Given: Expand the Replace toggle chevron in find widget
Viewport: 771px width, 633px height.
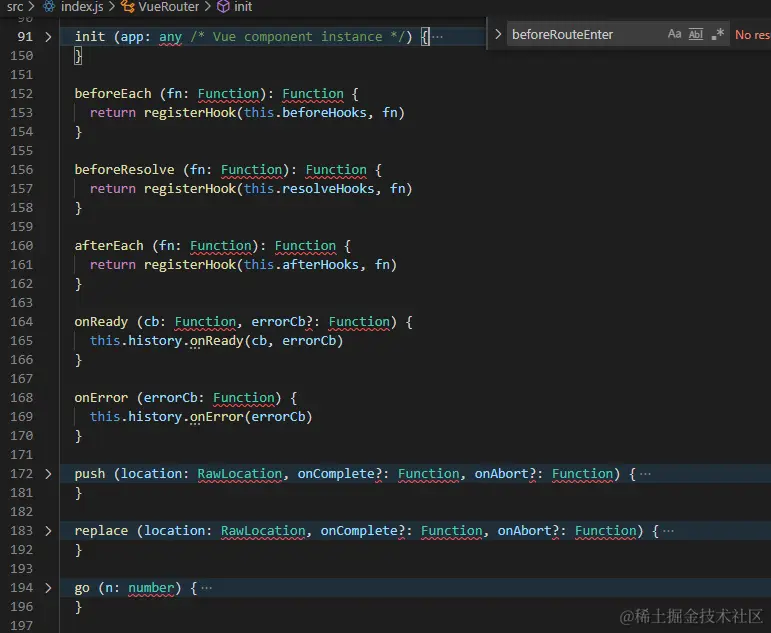Looking at the screenshot, I should (498, 34).
